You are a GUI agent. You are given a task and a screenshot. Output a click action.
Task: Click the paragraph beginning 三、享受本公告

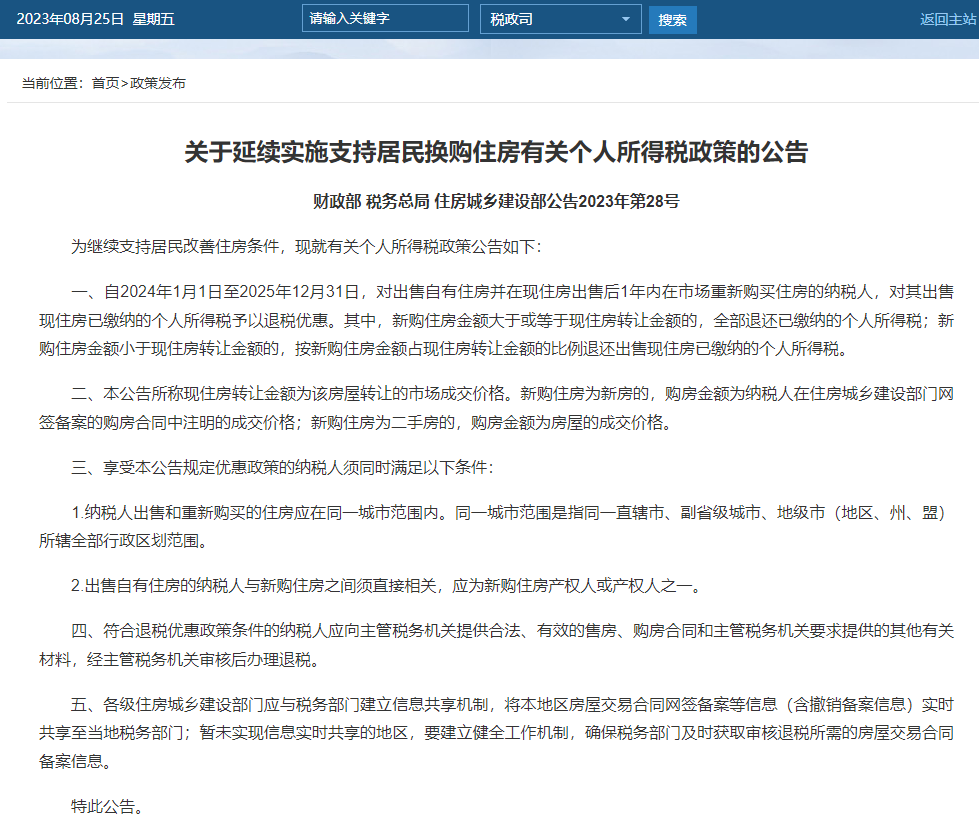(282, 467)
